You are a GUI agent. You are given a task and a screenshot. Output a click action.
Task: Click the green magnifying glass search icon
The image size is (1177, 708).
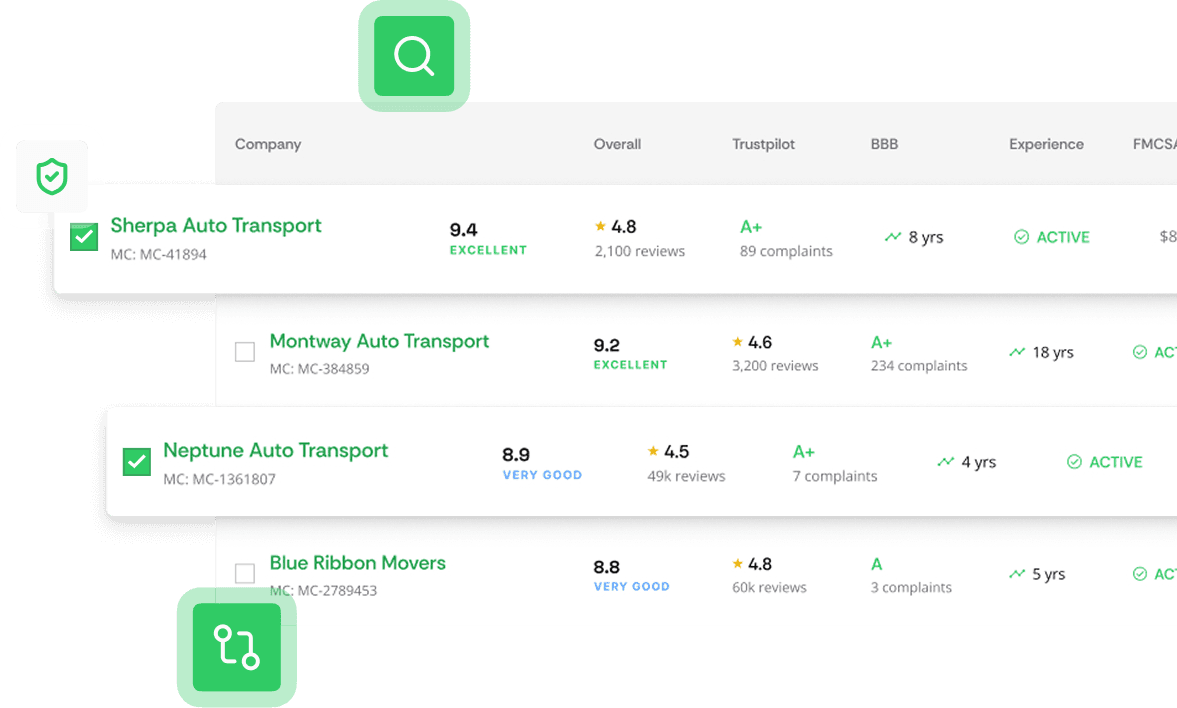click(x=413, y=56)
